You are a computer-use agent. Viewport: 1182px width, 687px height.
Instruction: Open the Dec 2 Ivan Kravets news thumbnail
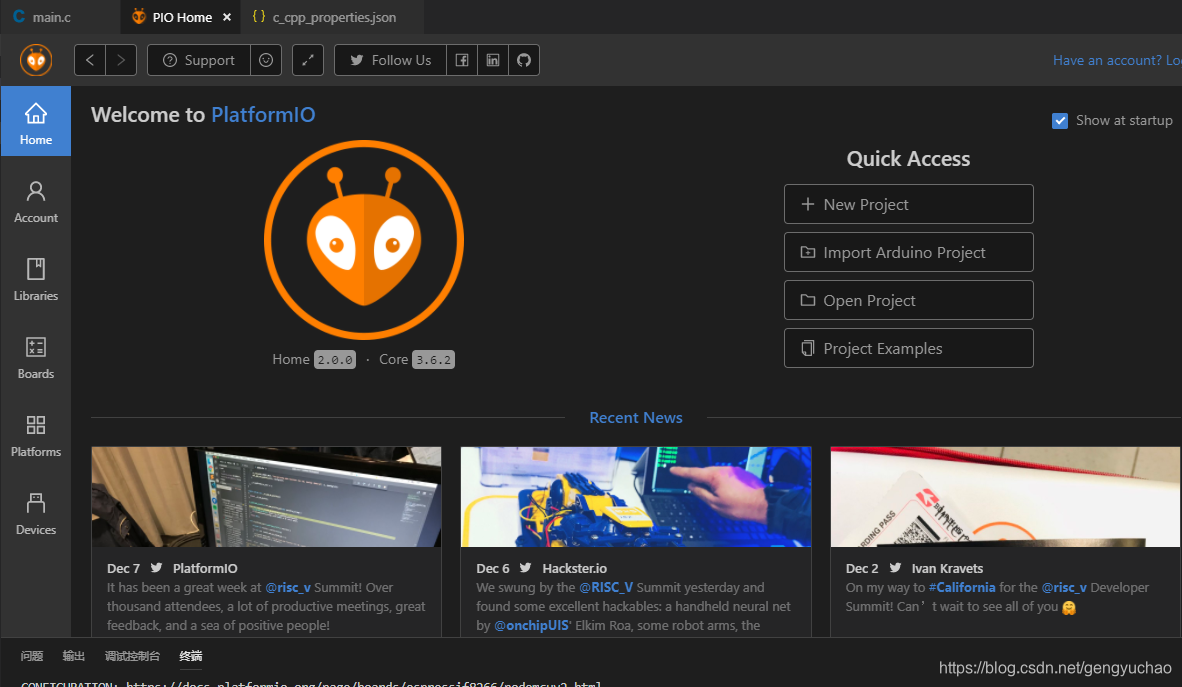(1005, 497)
